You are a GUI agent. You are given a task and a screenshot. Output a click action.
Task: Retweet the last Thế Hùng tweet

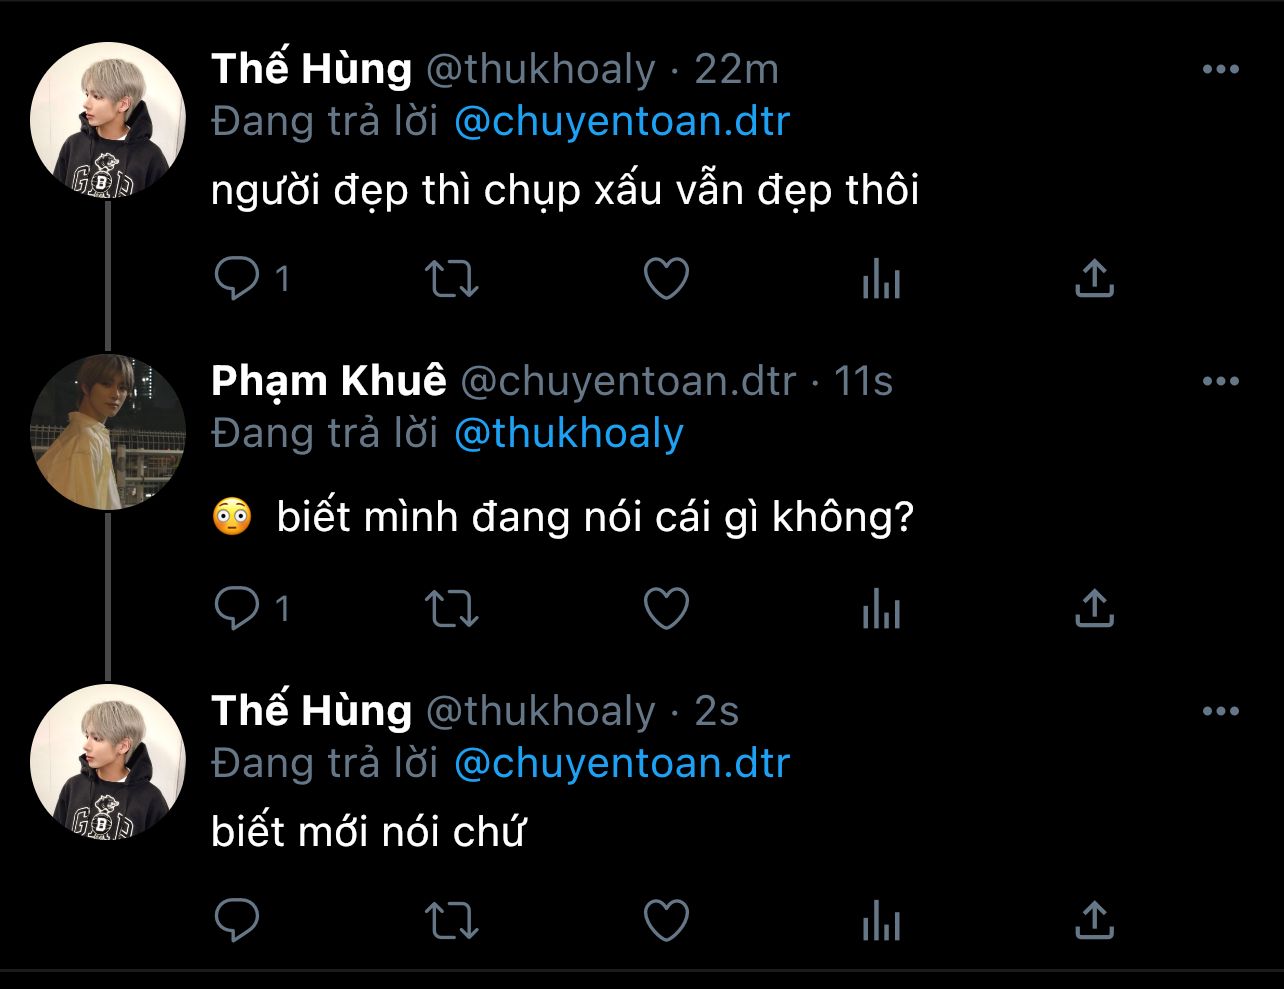click(452, 919)
